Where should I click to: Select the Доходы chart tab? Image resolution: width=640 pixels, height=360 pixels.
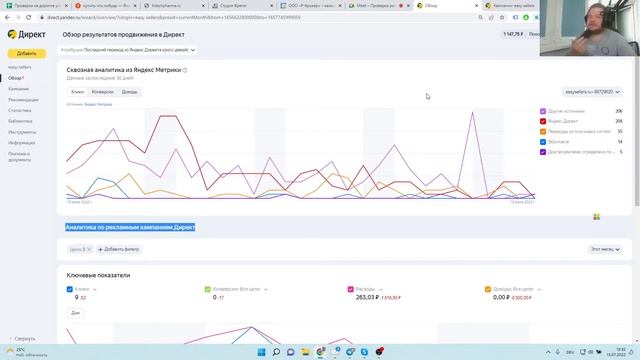129,92
